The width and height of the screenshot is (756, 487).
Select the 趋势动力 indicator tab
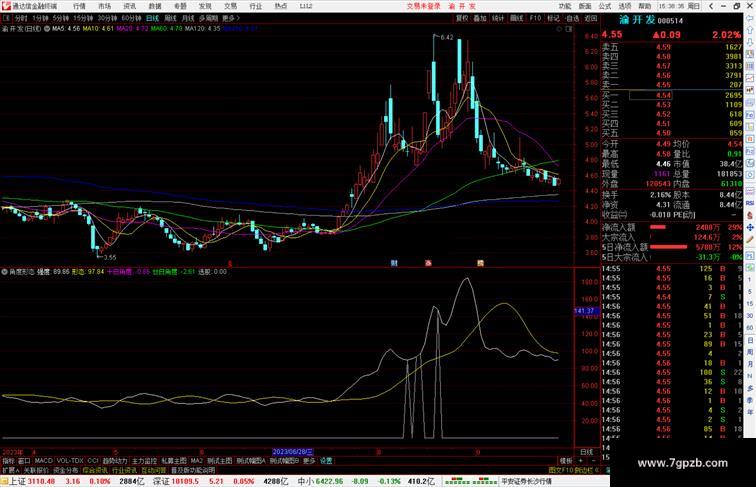(115, 461)
